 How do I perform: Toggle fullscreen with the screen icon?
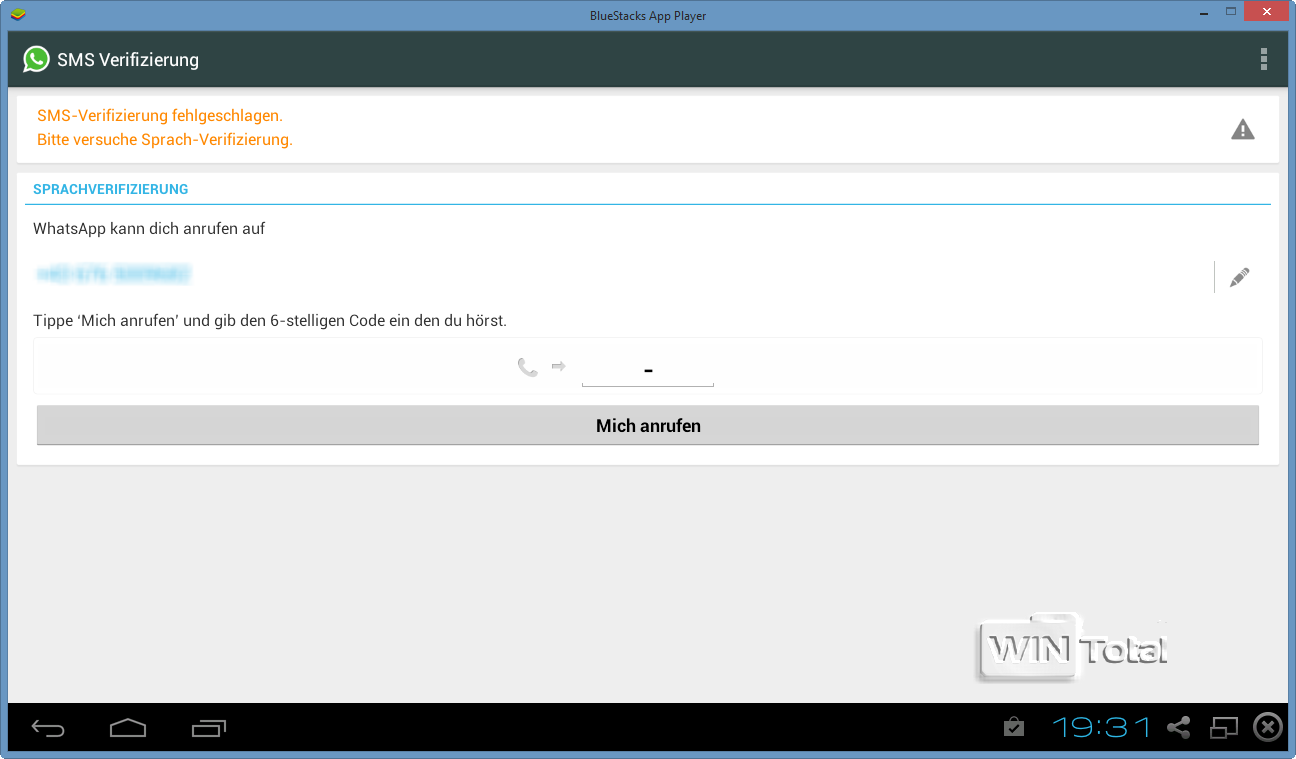1224,727
